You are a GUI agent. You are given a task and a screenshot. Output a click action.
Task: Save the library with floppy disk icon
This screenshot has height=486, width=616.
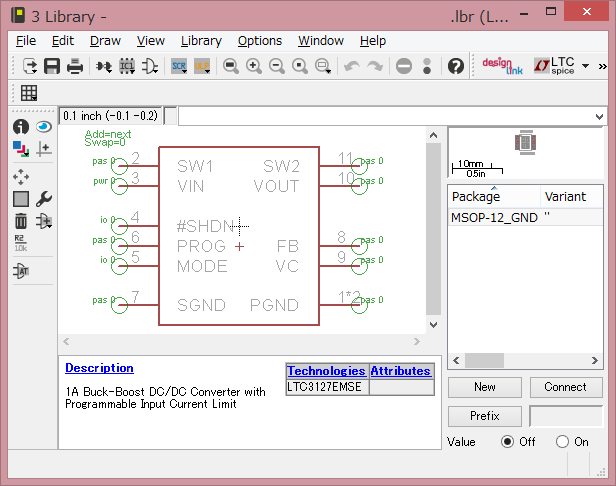click(x=52, y=66)
